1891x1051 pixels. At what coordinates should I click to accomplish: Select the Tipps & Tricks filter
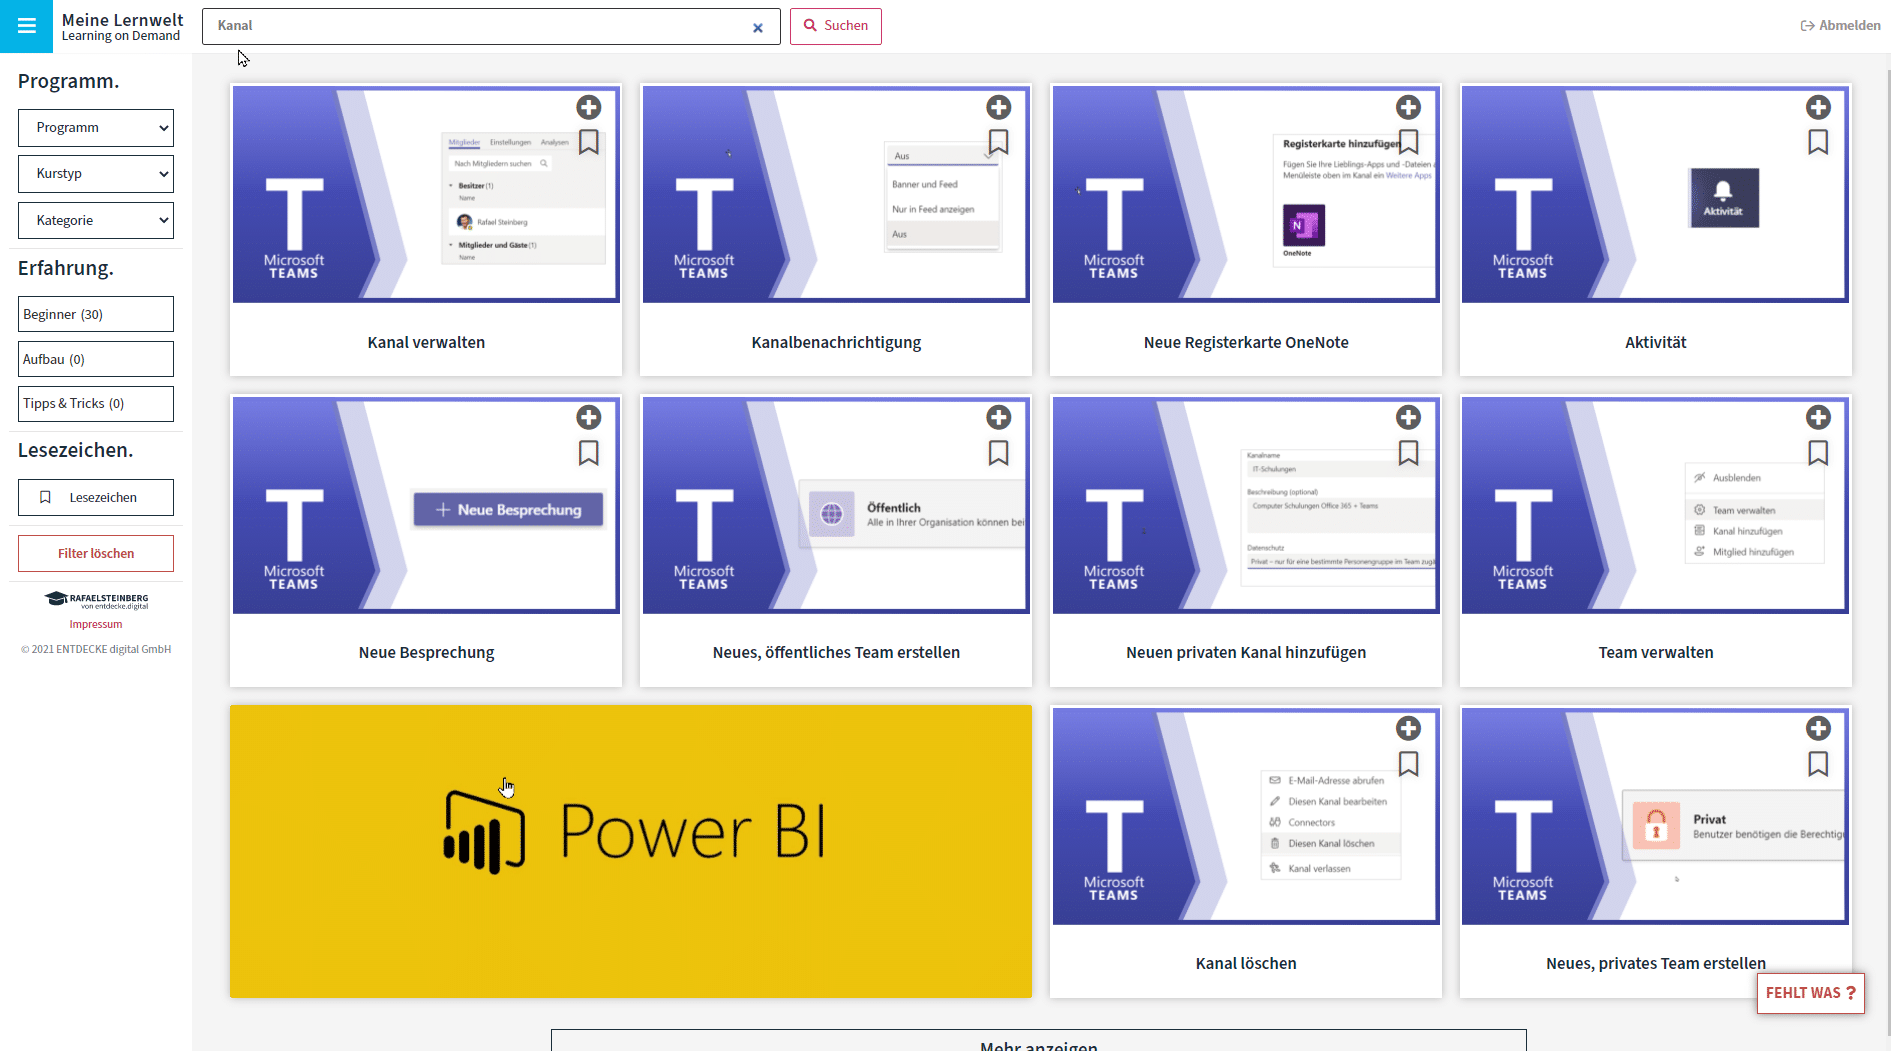click(96, 404)
